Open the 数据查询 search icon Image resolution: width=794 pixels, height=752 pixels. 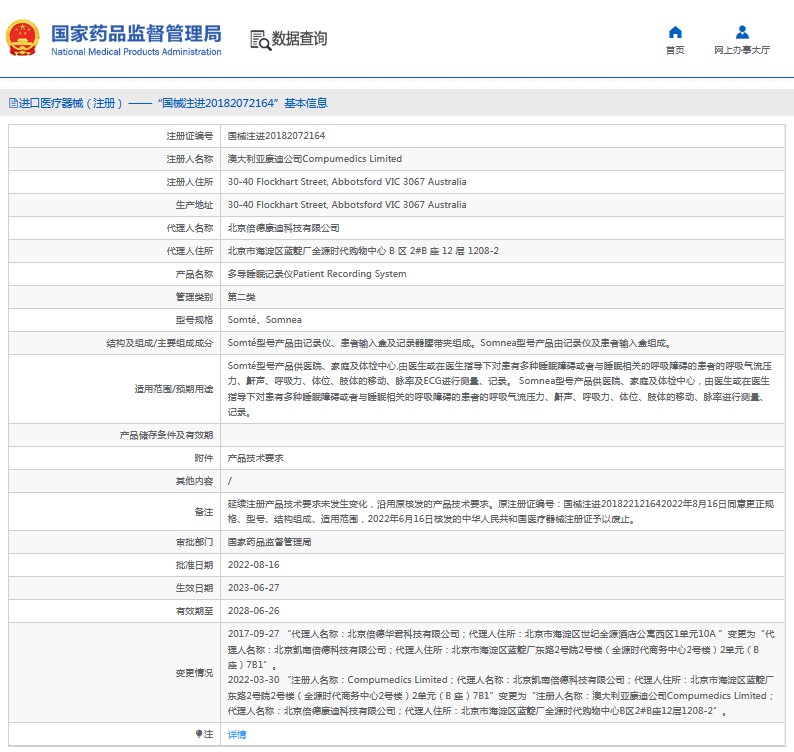pos(260,40)
